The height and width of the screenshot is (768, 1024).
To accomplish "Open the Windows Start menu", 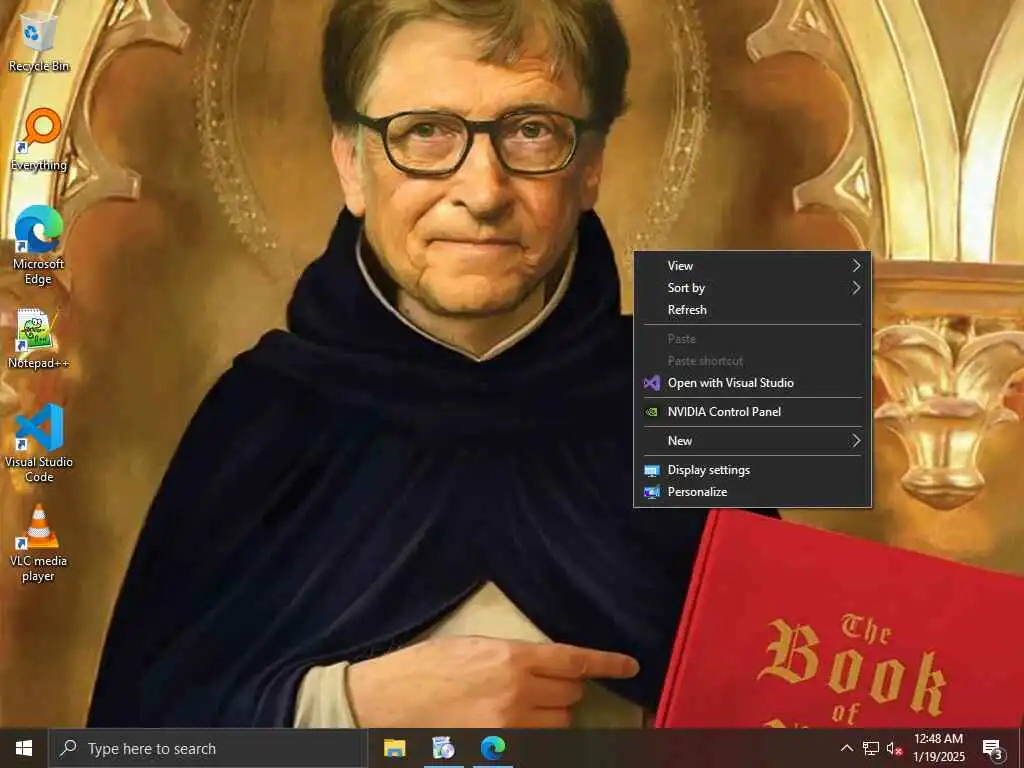I will (x=24, y=748).
